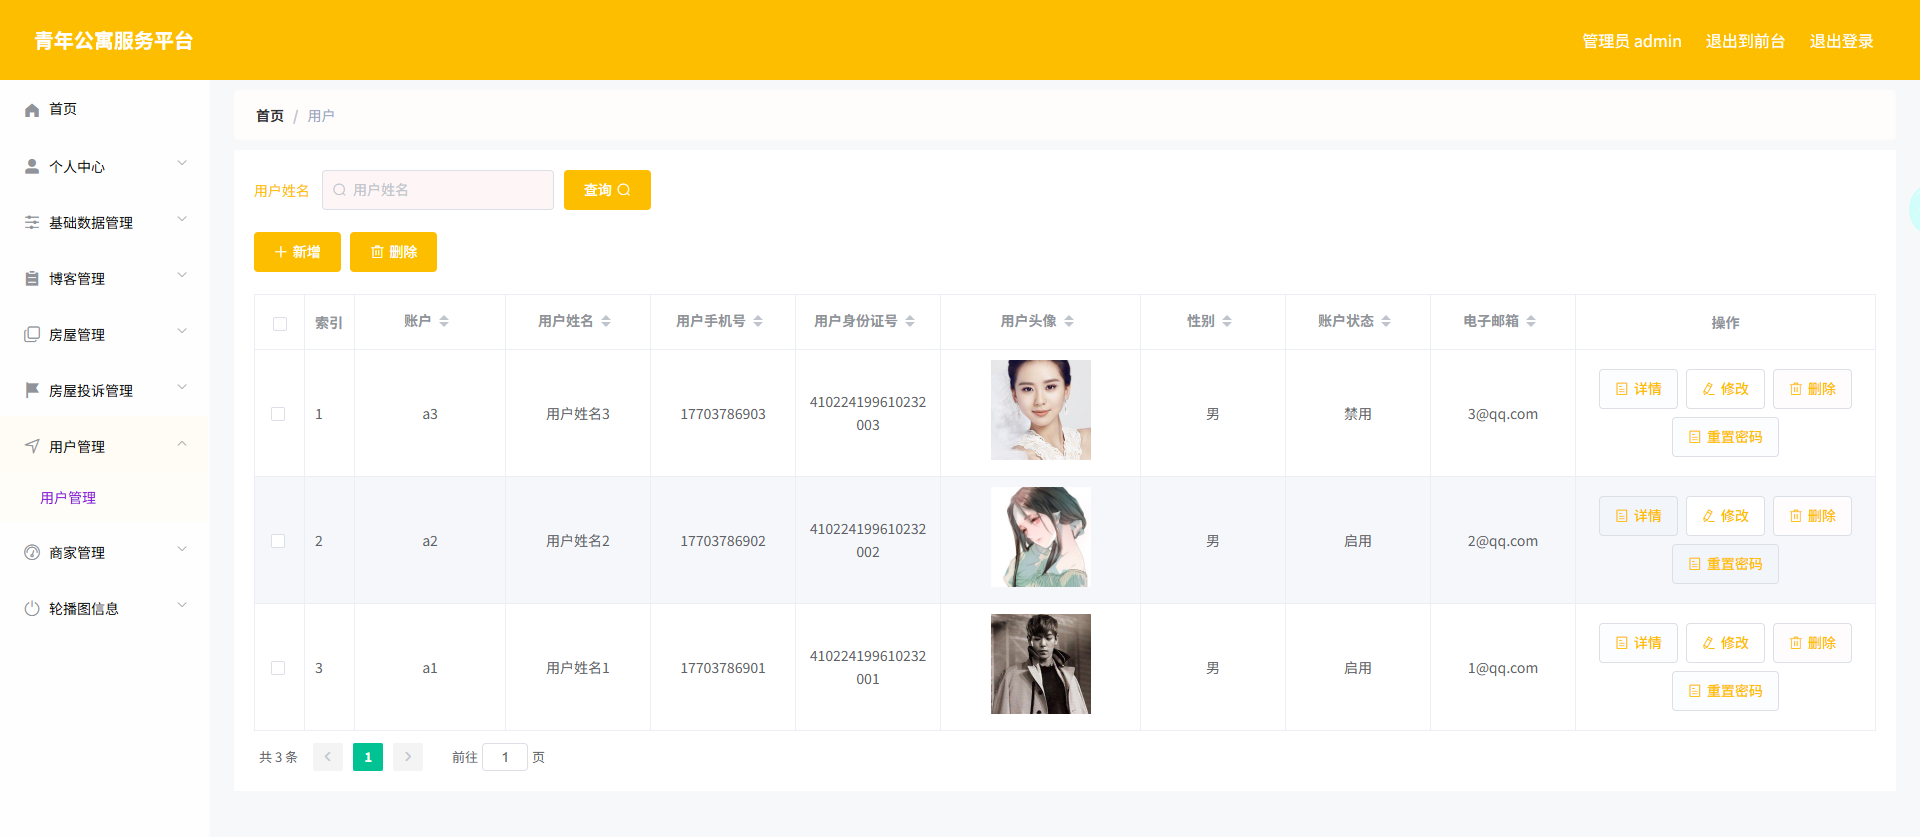Viewport: 1920px width, 837px height.
Task: Open the 用户管理 submenu item
Action: pyautogui.click(x=68, y=498)
